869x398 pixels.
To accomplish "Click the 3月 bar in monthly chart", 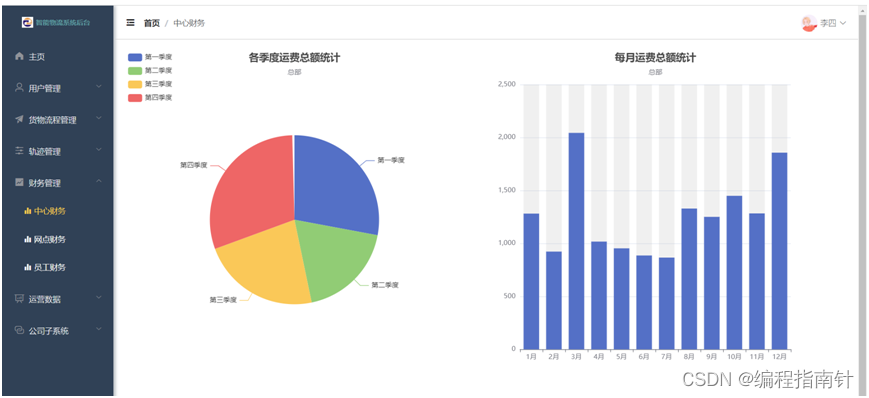I will pyautogui.click(x=576, y=241).
